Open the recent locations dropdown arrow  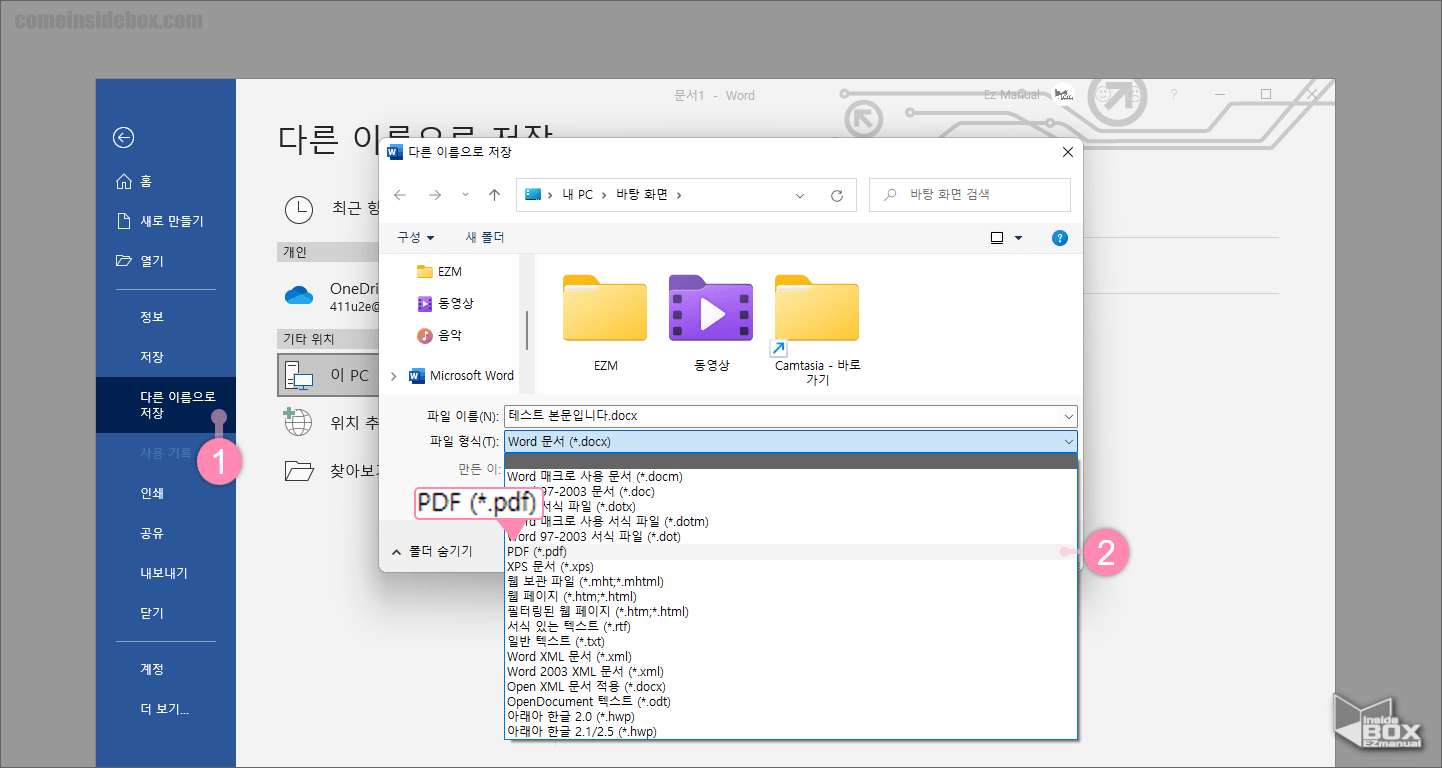coord(465,195)
